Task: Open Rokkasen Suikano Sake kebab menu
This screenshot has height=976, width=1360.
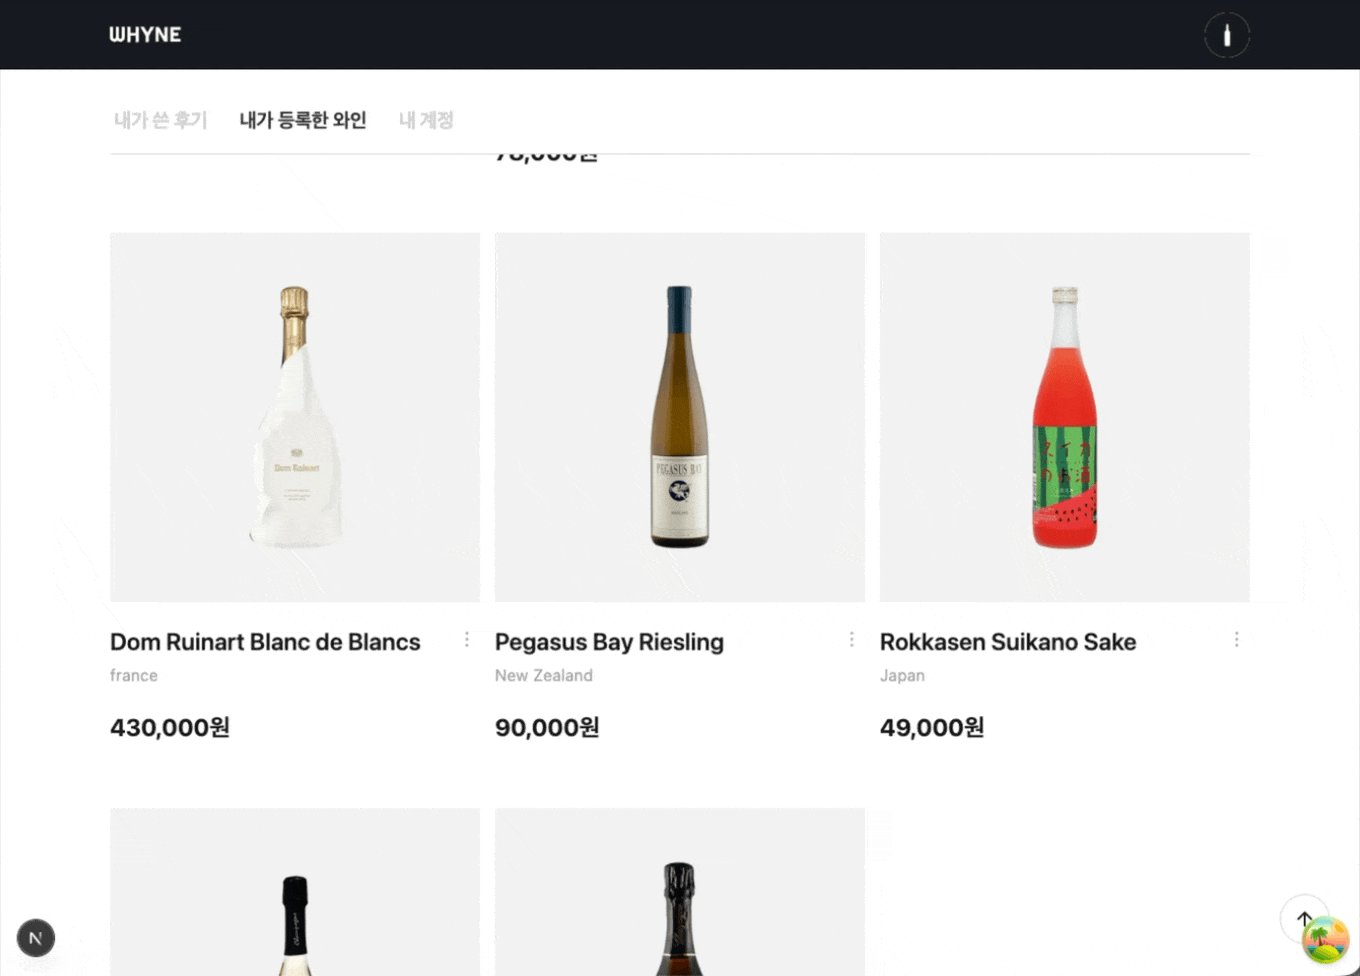Action: pyautogui.click(x=1237, y=640)
